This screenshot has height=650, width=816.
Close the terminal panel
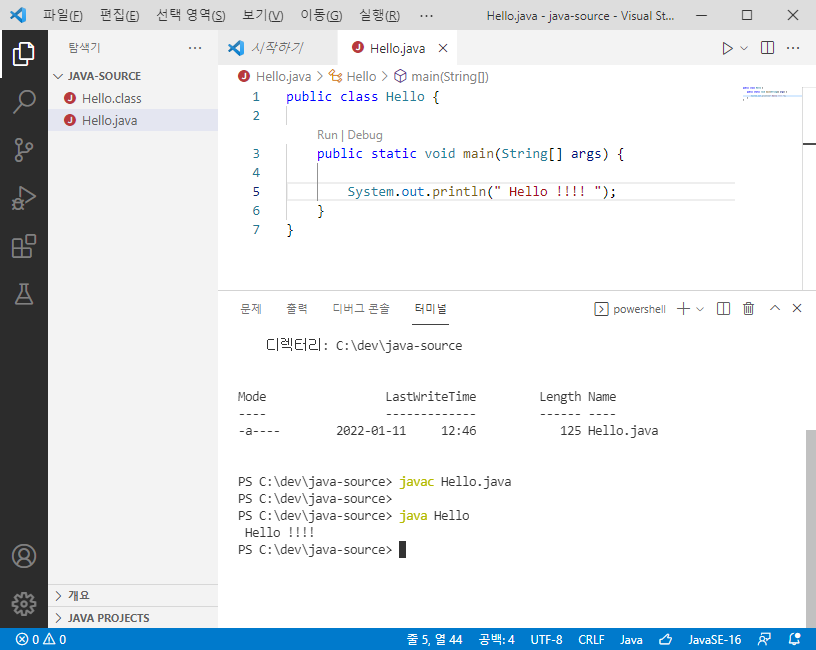(x=797, y=308)
